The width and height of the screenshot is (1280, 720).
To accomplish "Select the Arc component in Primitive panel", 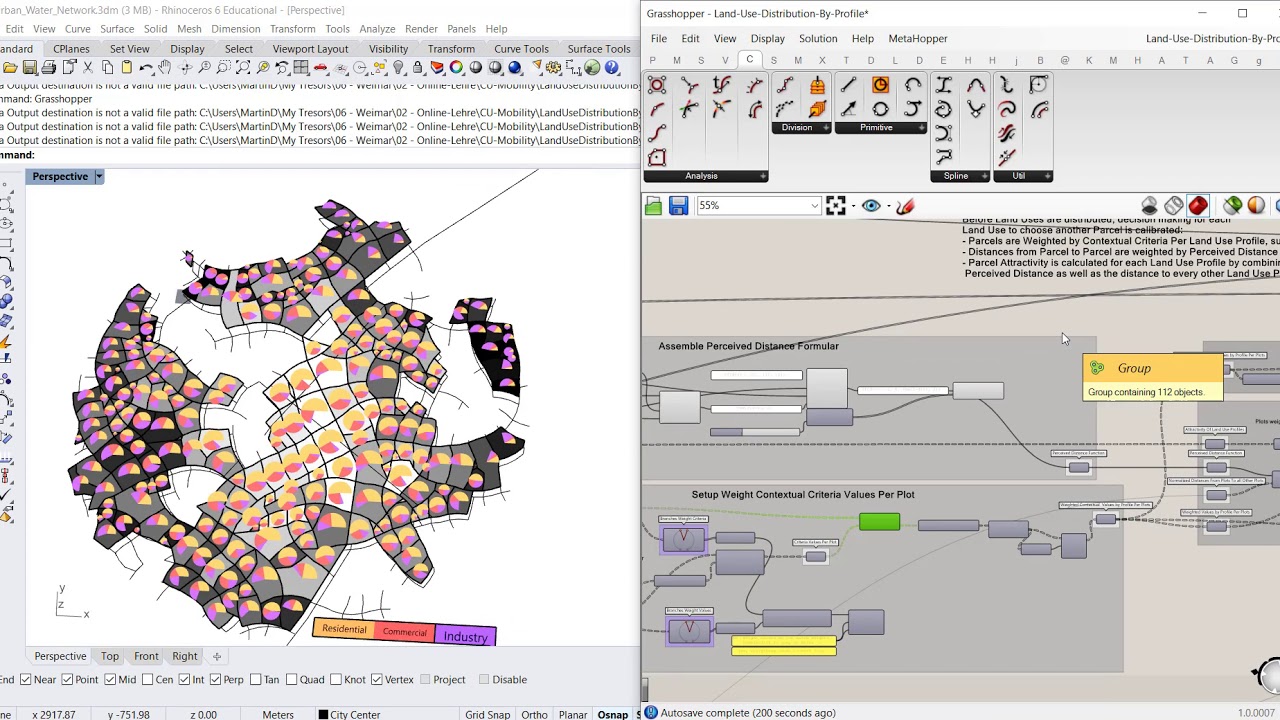I will (x=912, y=85).
